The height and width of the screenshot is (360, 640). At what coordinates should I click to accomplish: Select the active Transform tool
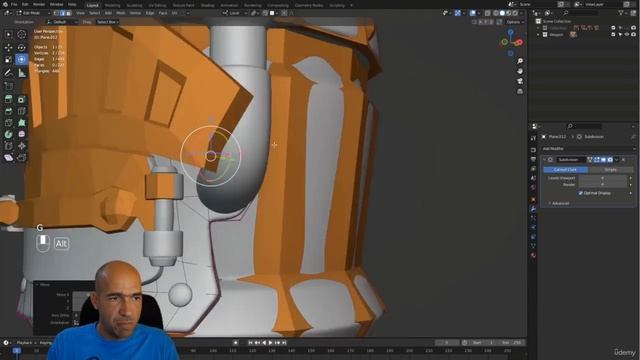22,60
